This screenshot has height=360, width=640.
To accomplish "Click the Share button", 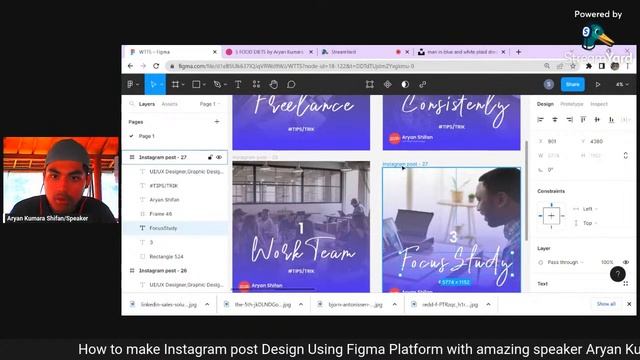I will [573, 84].
